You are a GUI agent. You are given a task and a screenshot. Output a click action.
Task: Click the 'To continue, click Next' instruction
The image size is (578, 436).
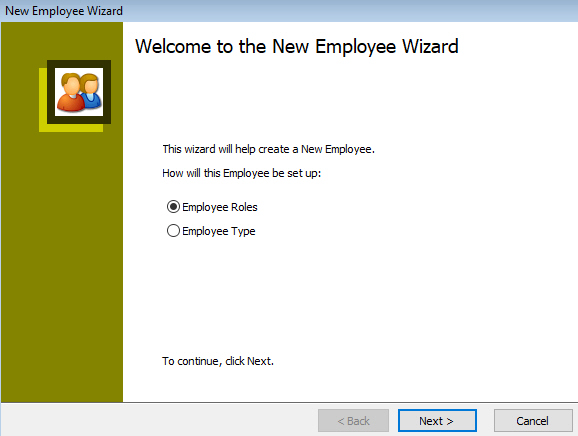(218, 361)
